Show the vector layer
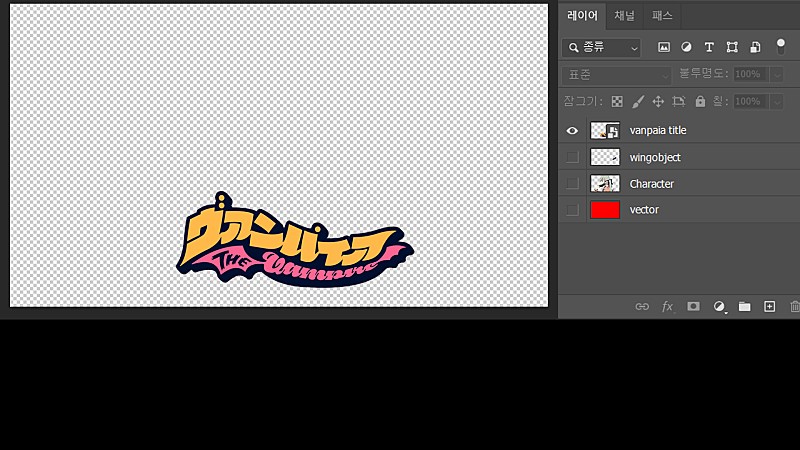The width and height of the screenshot is (800, 450). (x=572, y=210)
